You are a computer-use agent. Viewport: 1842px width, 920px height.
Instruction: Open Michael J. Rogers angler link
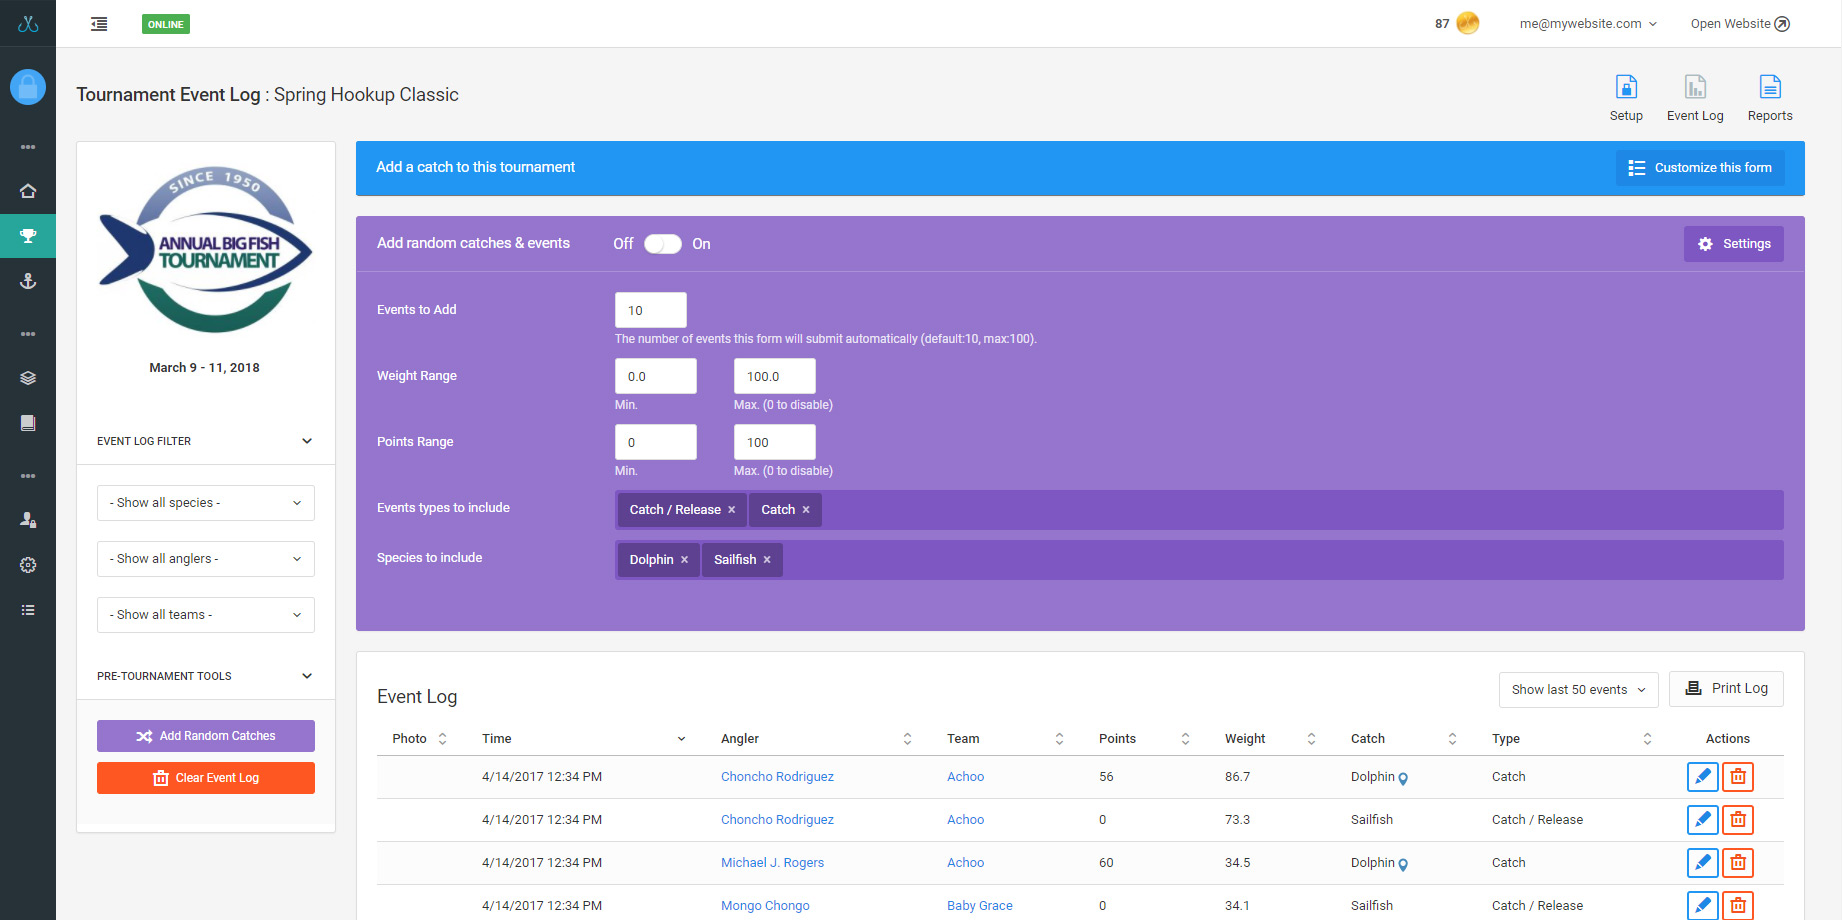click(x=772, y=863)
